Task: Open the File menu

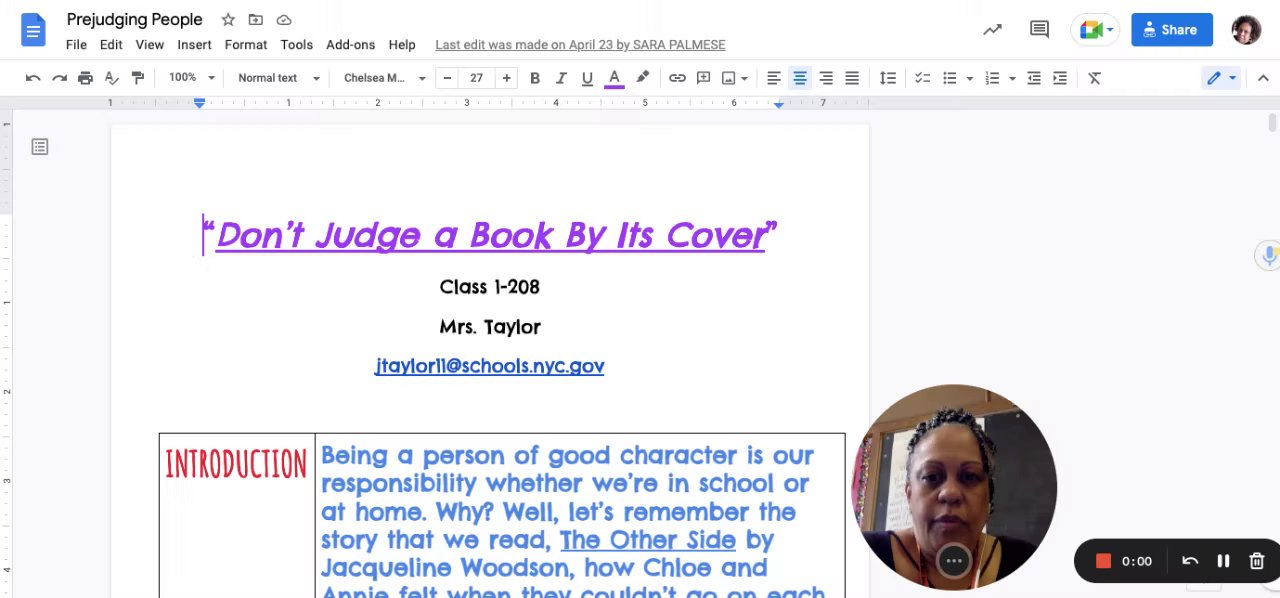Action: click(76, 45)
